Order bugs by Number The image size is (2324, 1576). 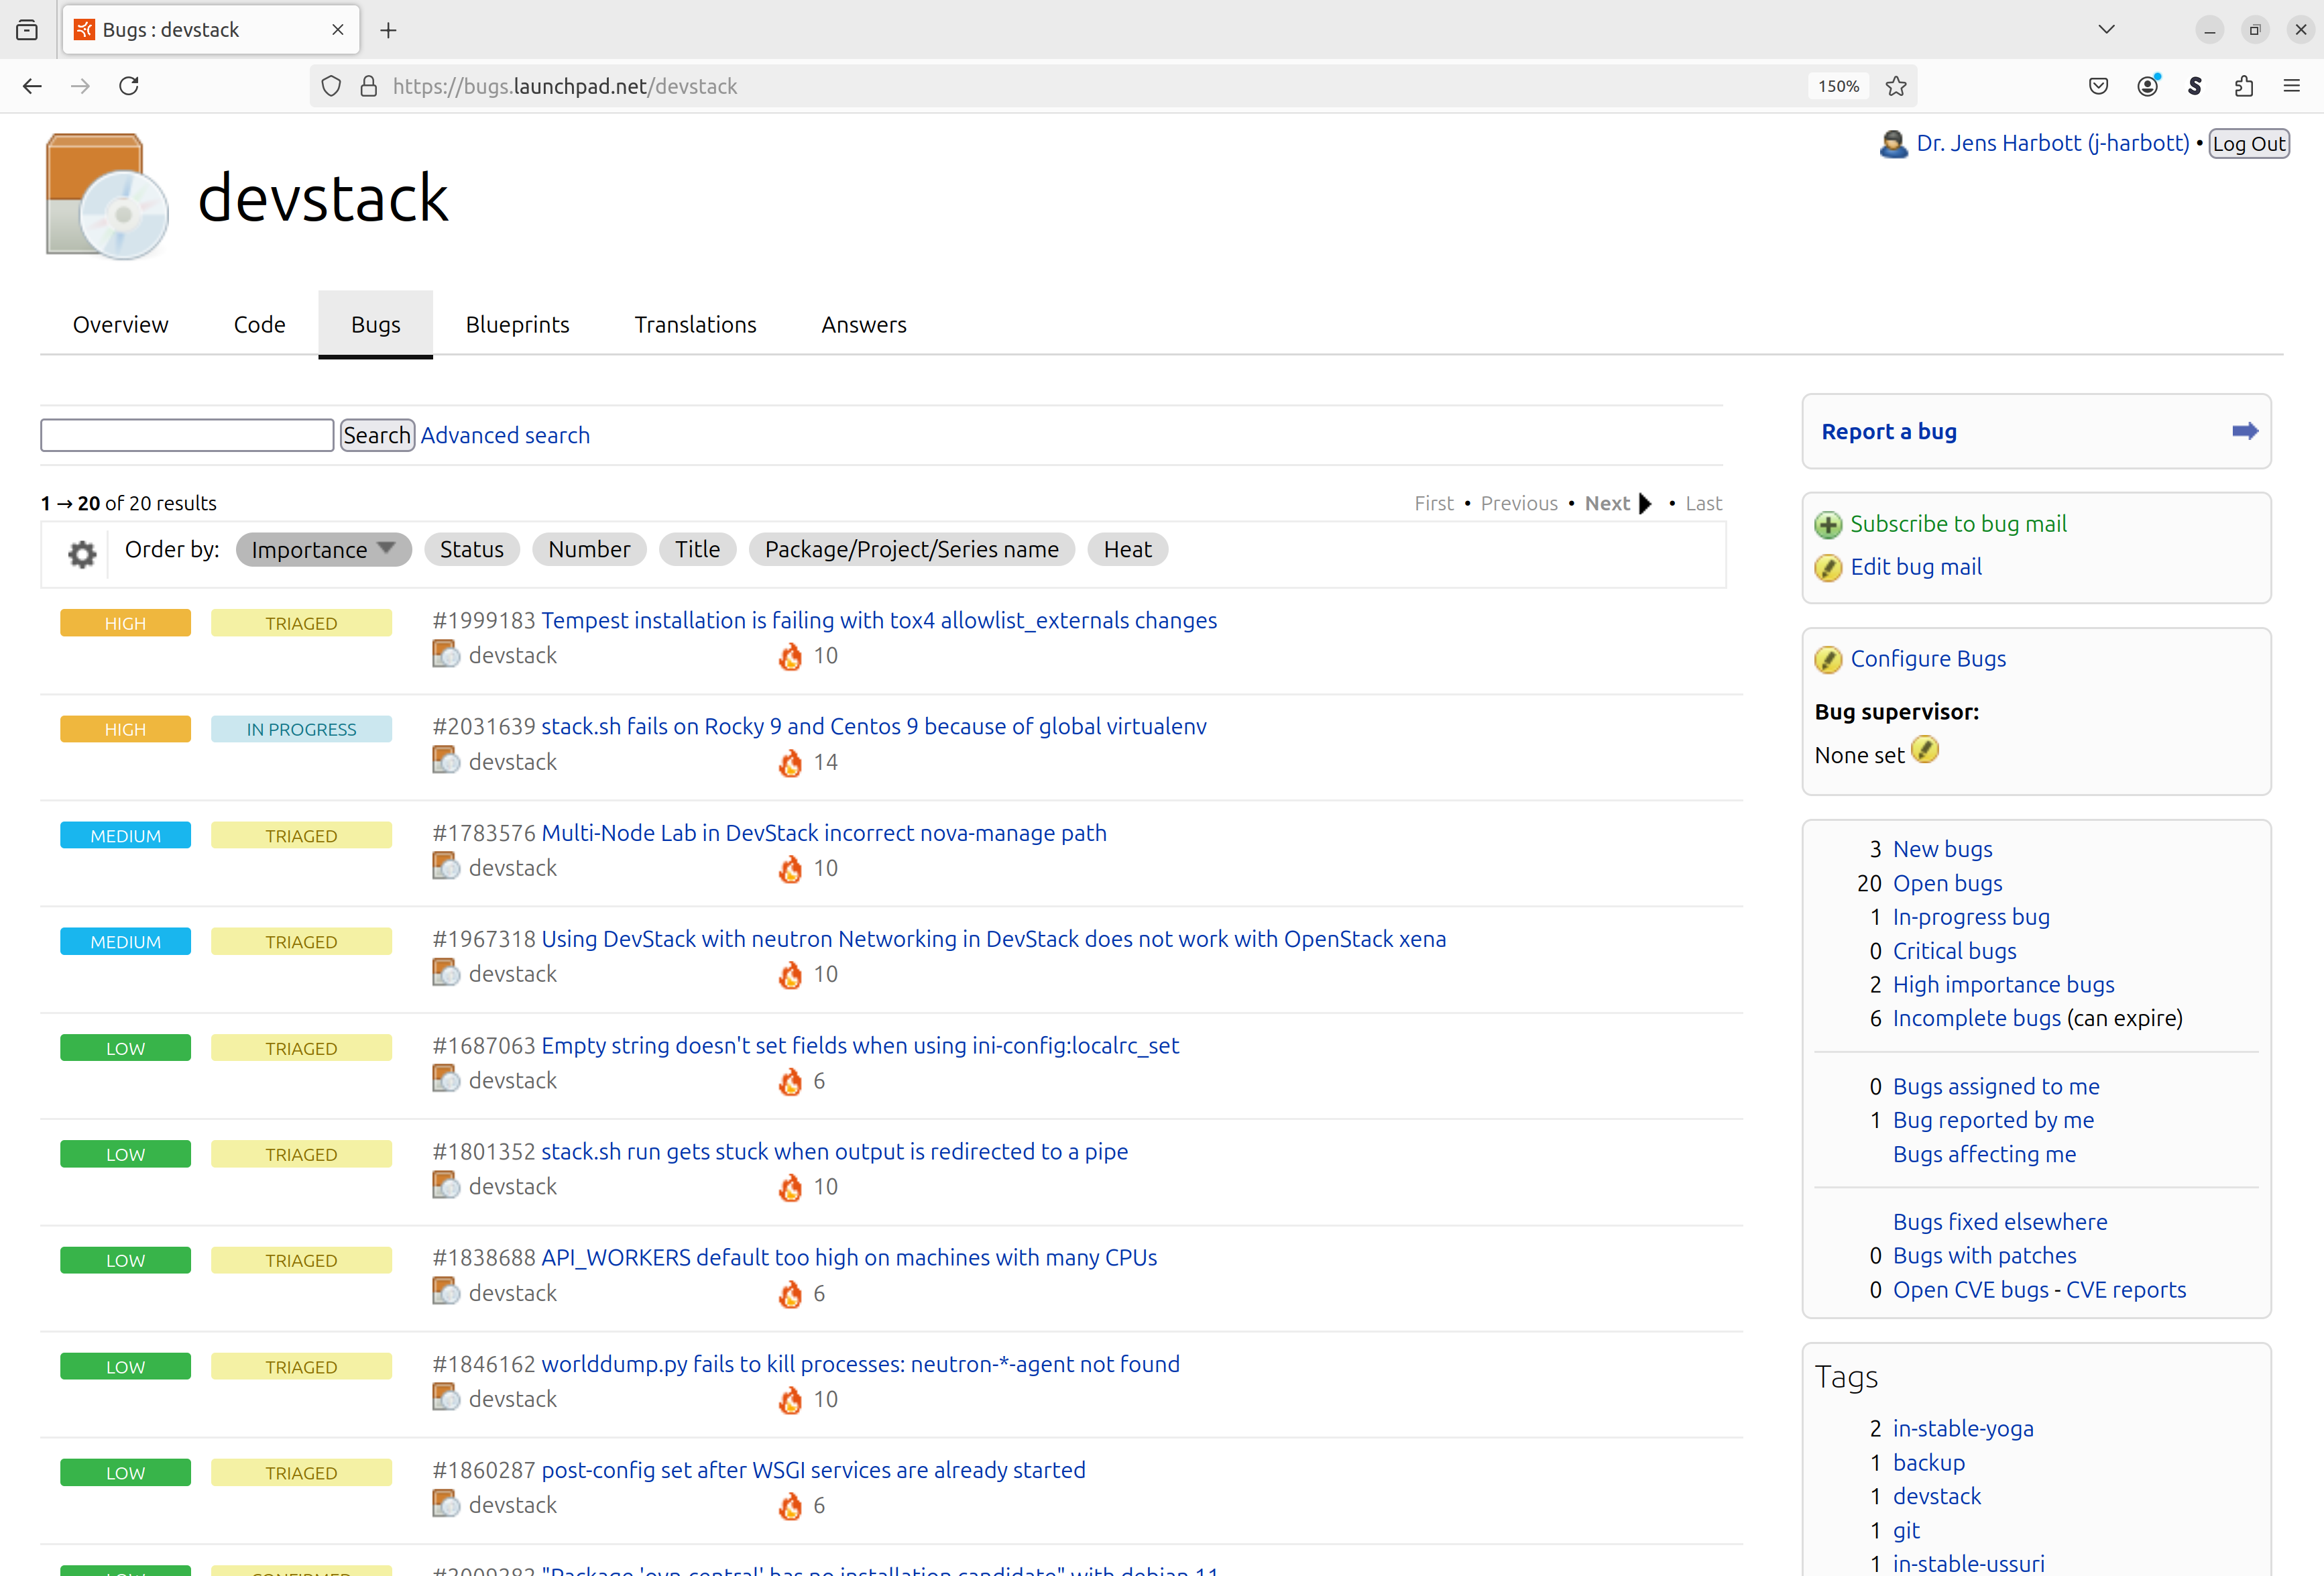tap(588, 550)
